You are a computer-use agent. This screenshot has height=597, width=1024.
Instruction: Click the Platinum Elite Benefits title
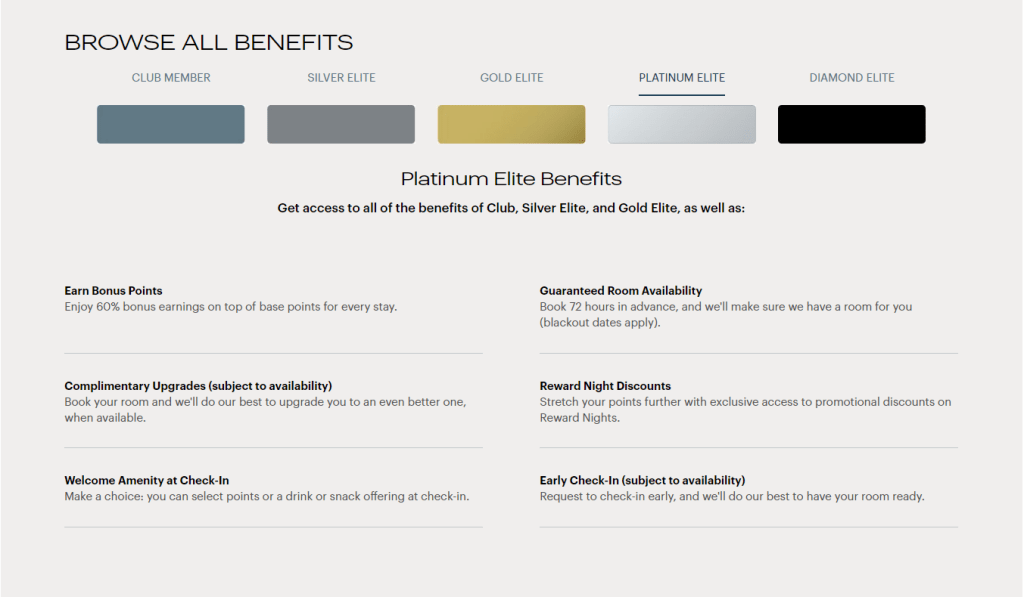pos(511,179)
